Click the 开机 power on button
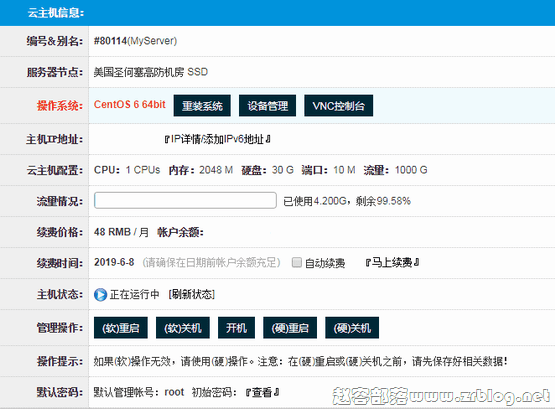This screenshot has width=555, height=409. (x=236, y=328)
